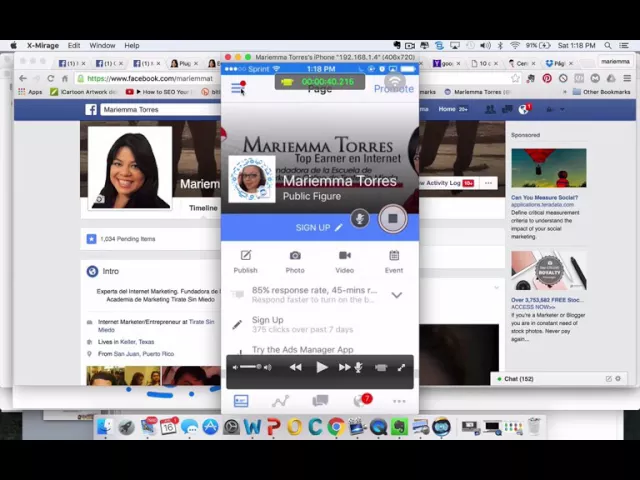Click the Keller, Texas link

[137, 342]
